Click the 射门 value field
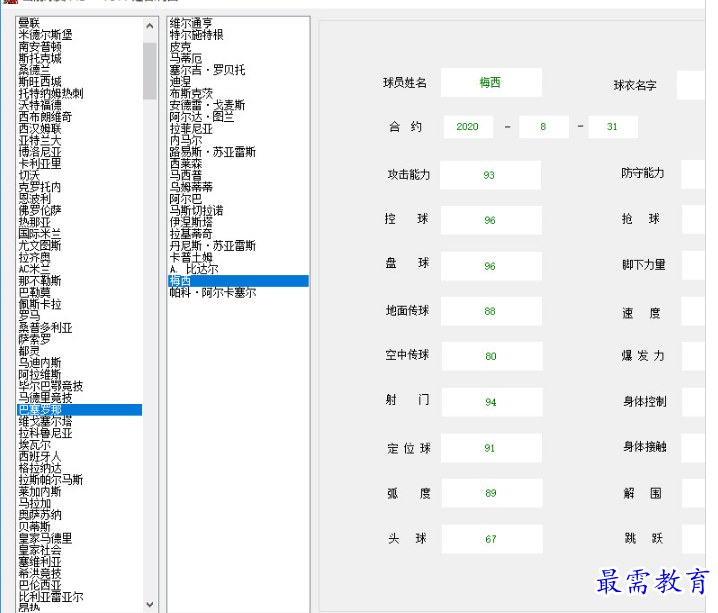 coord(492,402)
